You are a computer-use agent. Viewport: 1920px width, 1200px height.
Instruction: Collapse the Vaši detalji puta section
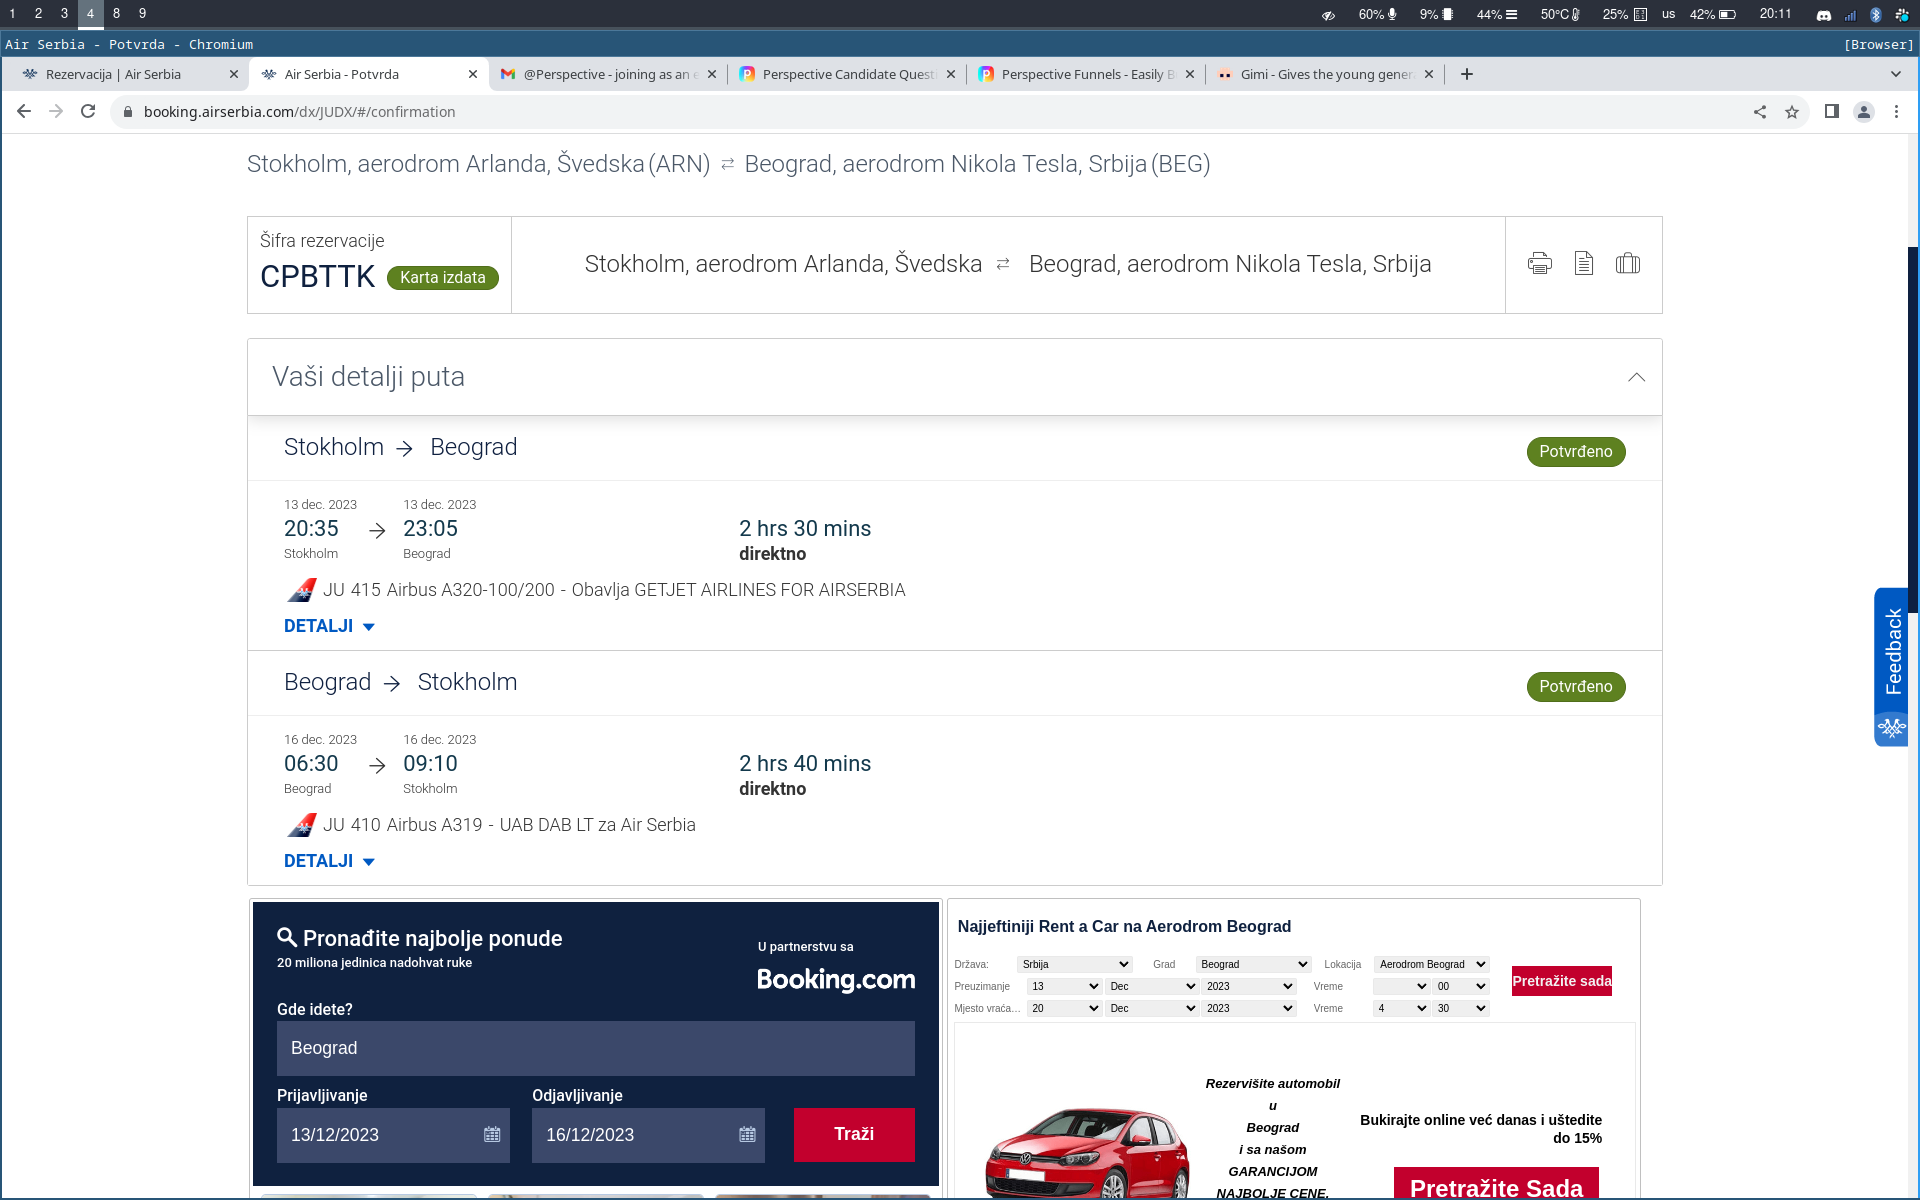pos(1636,377)
